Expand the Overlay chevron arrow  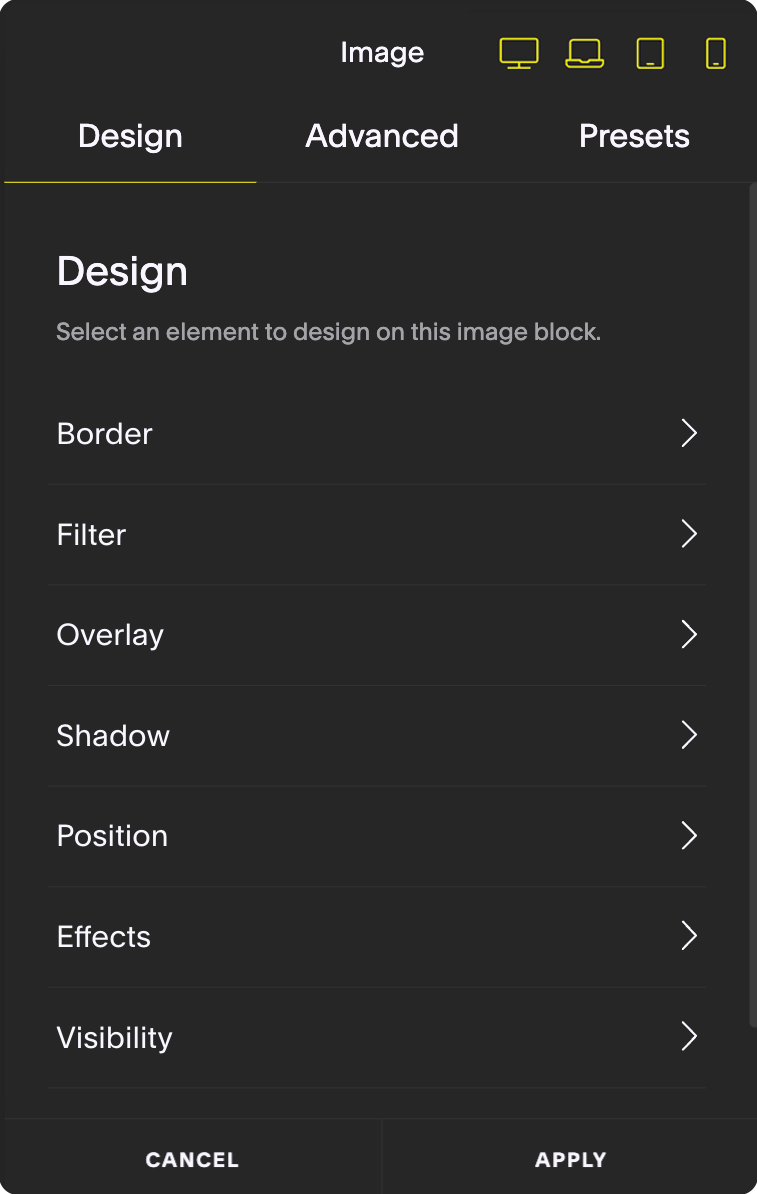(688, 634)
